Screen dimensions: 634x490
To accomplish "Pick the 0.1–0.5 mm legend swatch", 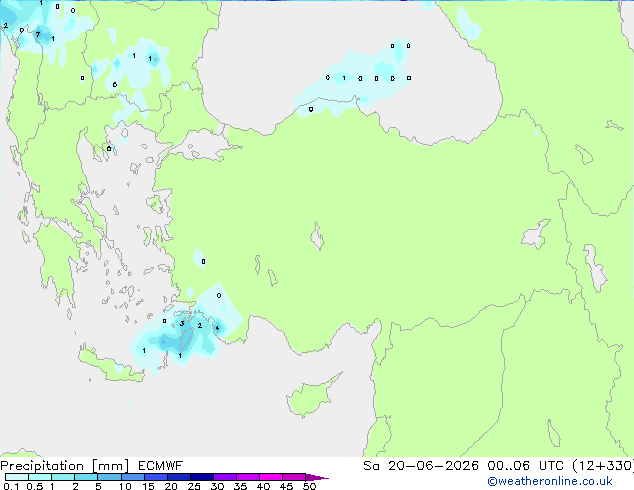I will coord(17,477).
